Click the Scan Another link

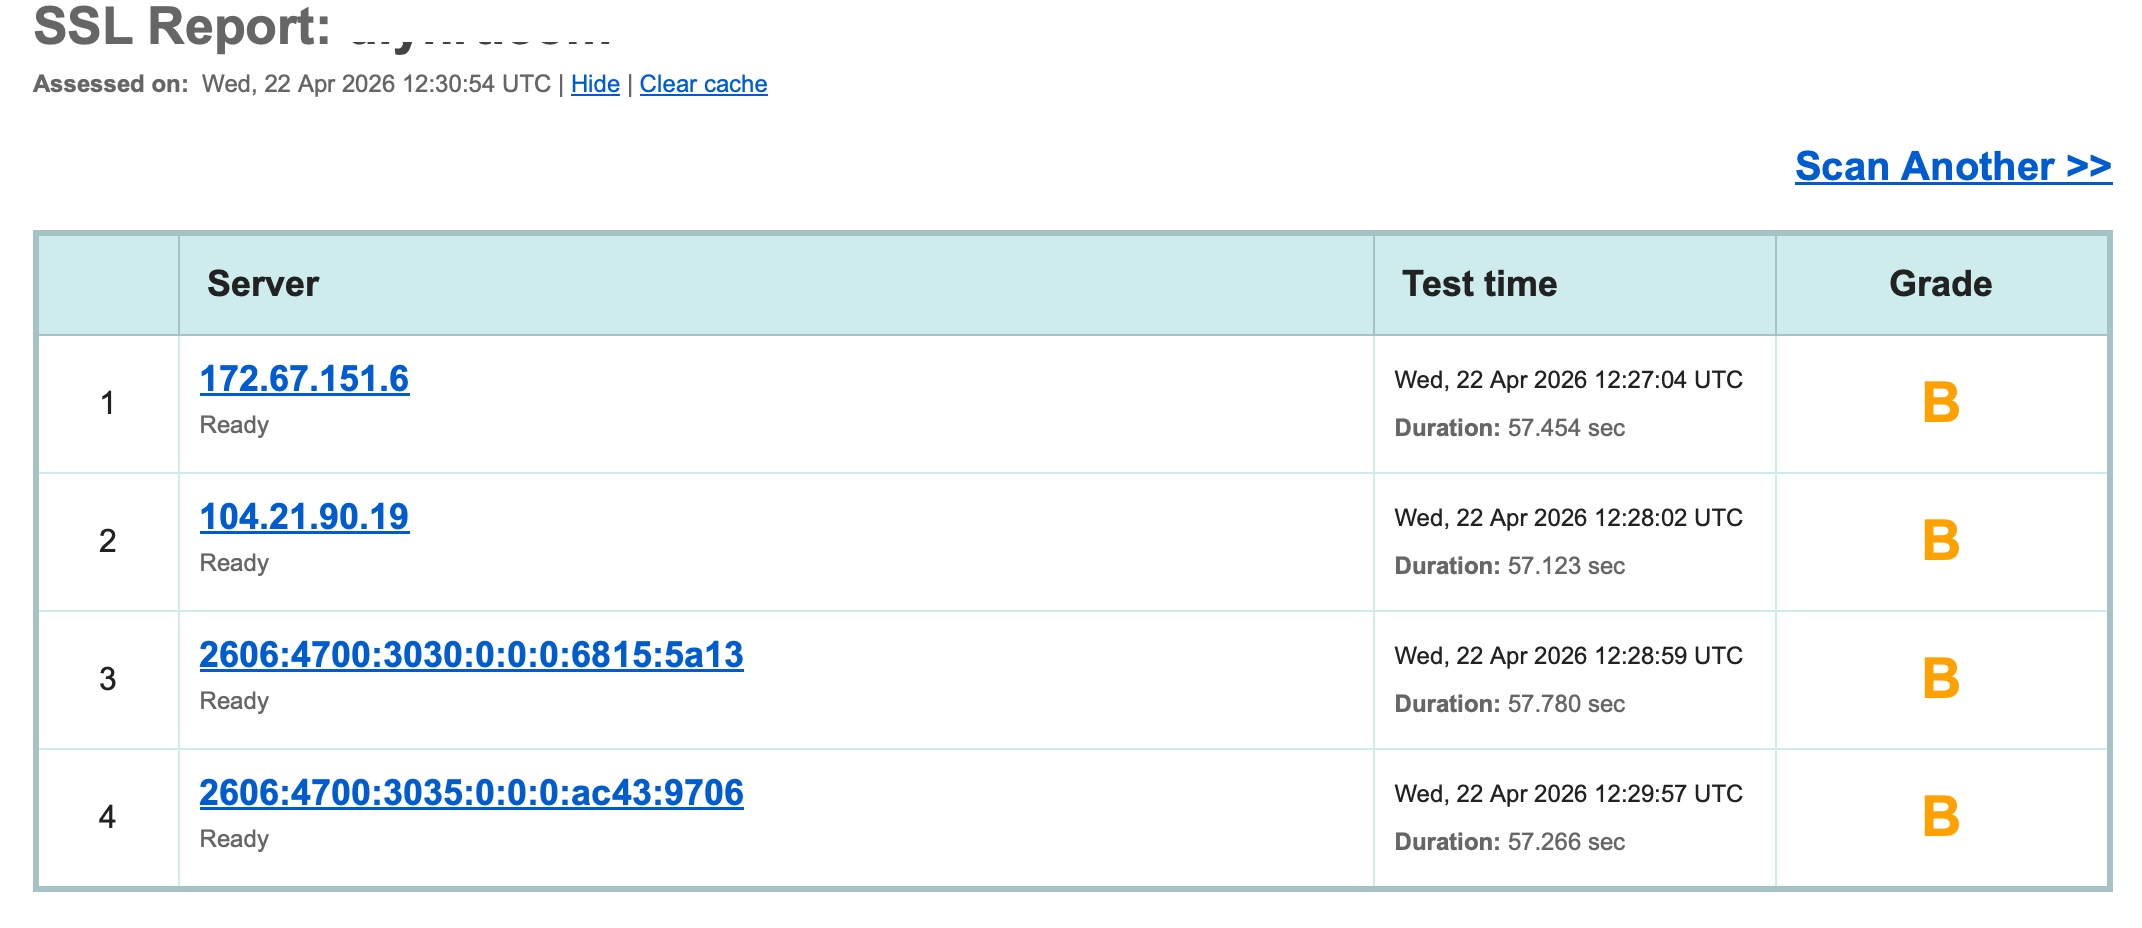[x=1952, y=166]
